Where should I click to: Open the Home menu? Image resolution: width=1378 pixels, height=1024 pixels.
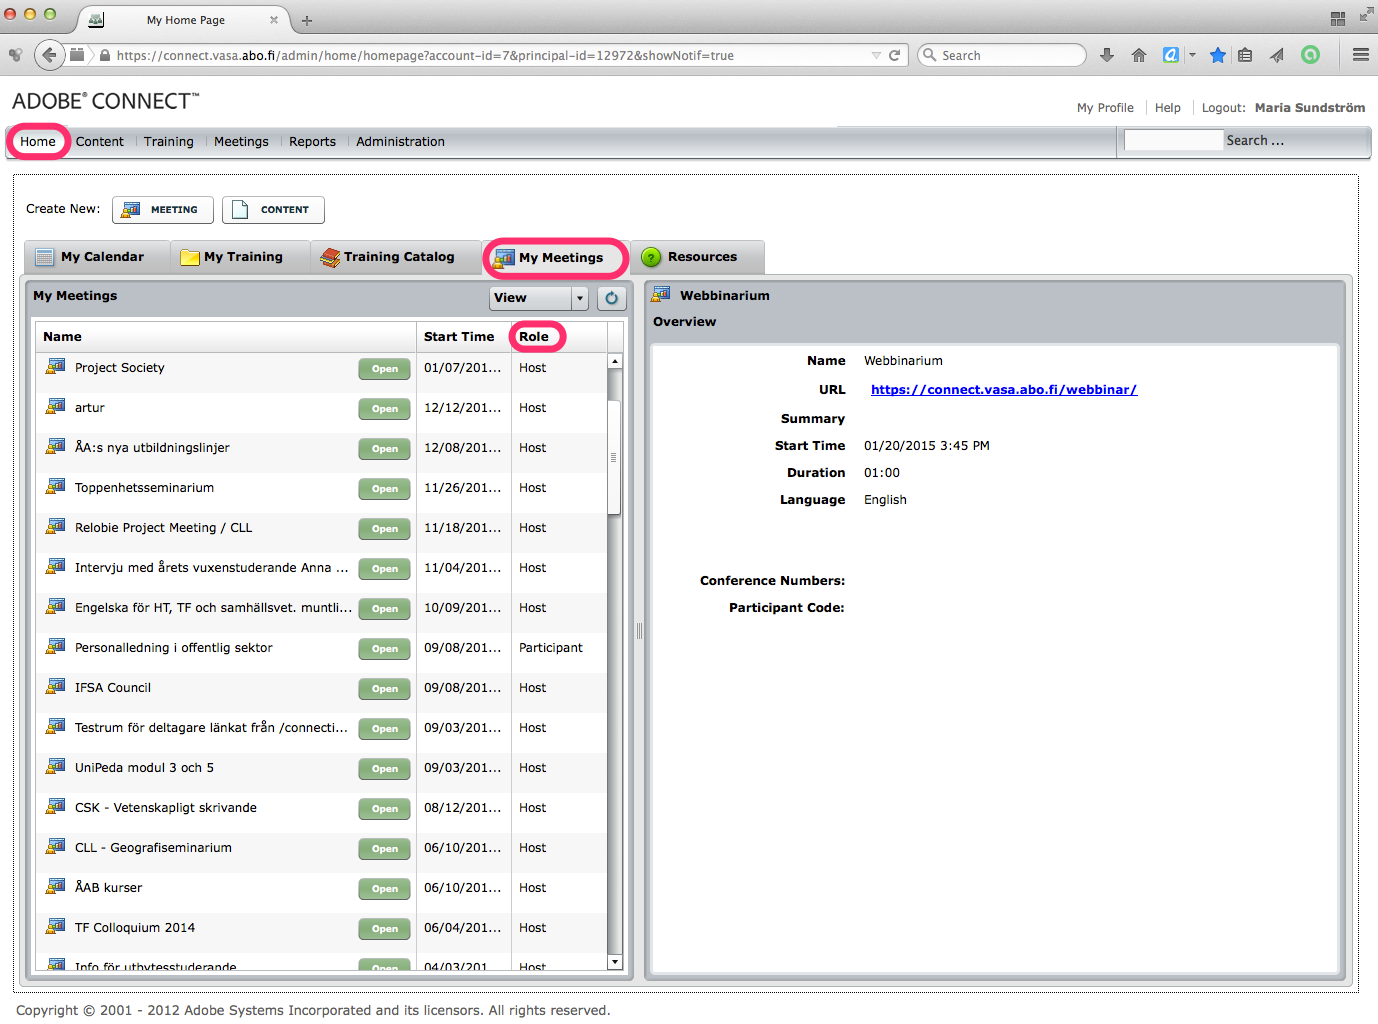pos(38,141)
